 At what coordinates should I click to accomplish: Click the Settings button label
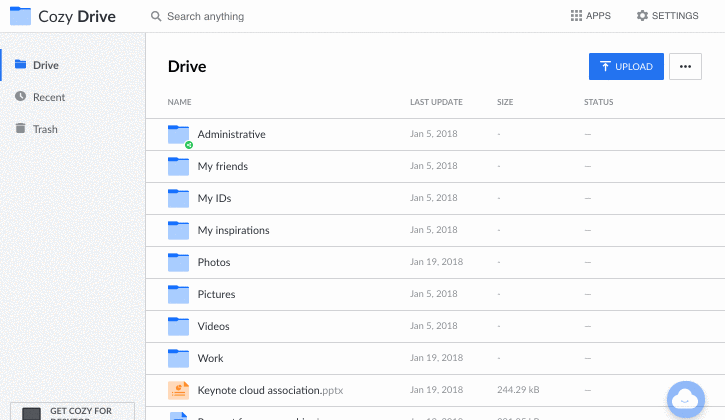tap(675, 16)
